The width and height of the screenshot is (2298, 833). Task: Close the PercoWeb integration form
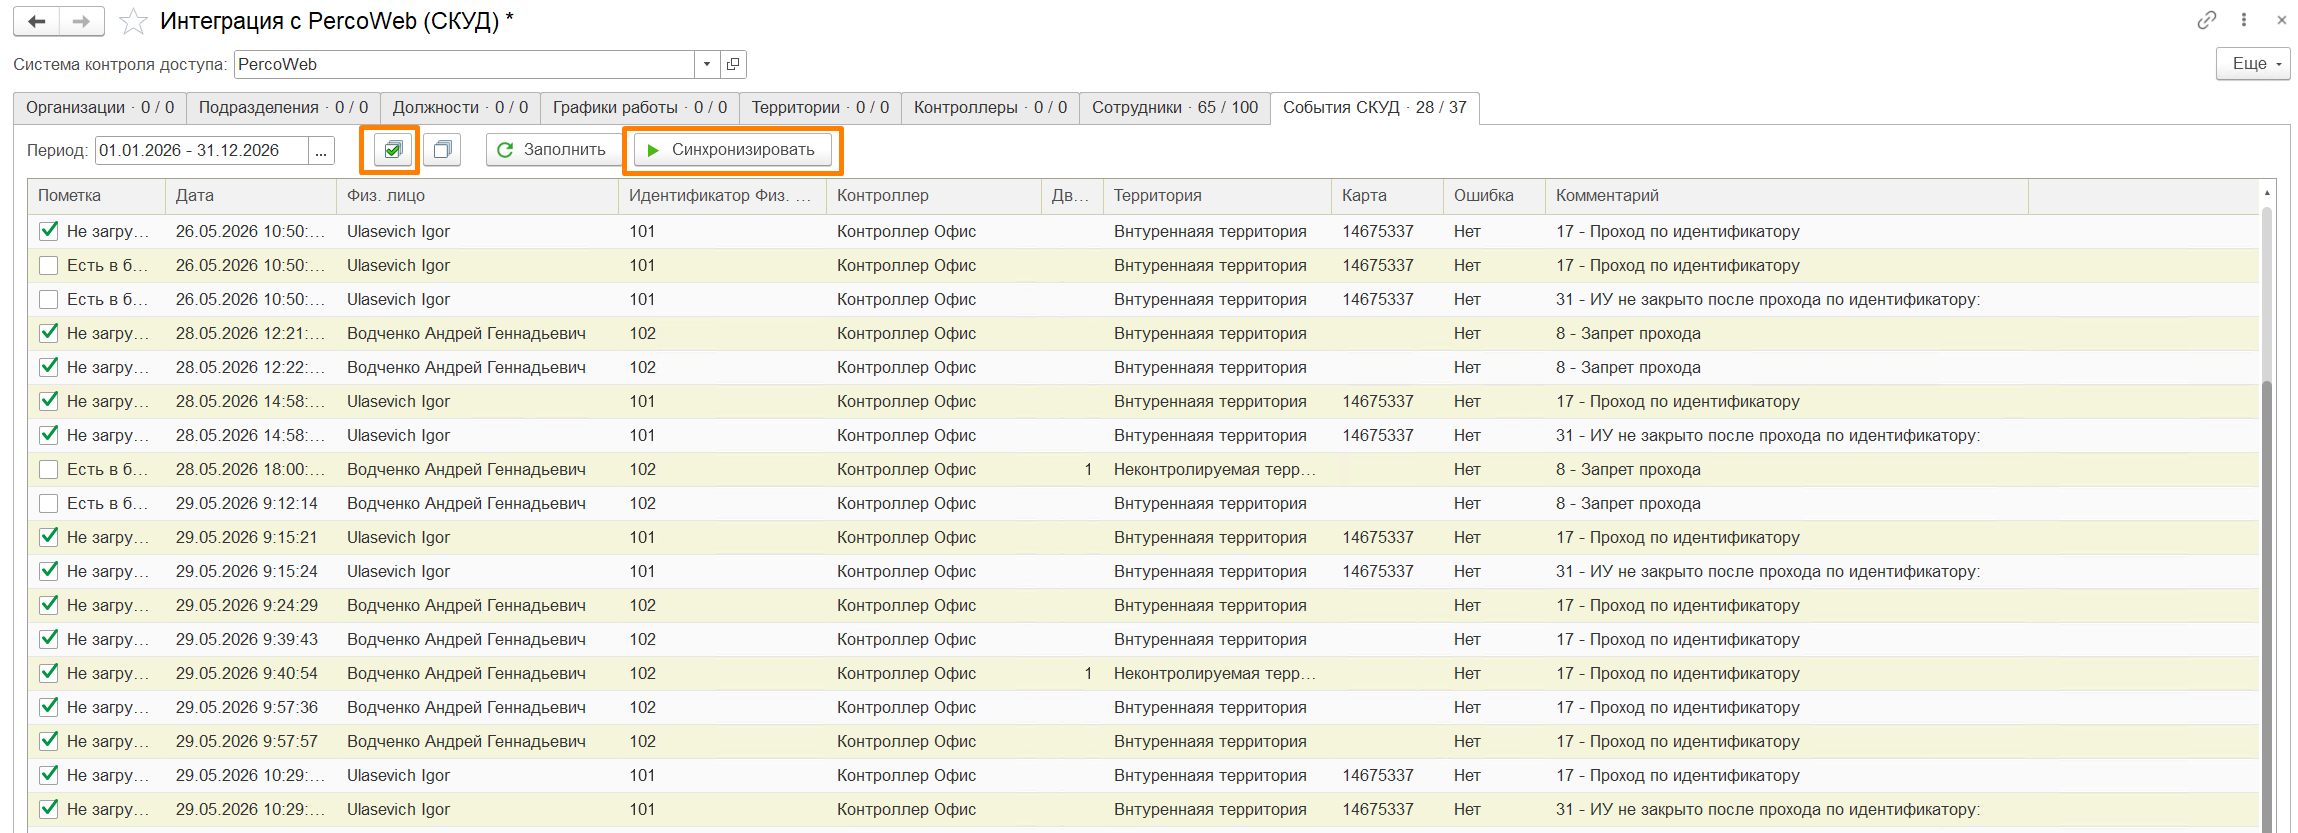(2281, 20)
